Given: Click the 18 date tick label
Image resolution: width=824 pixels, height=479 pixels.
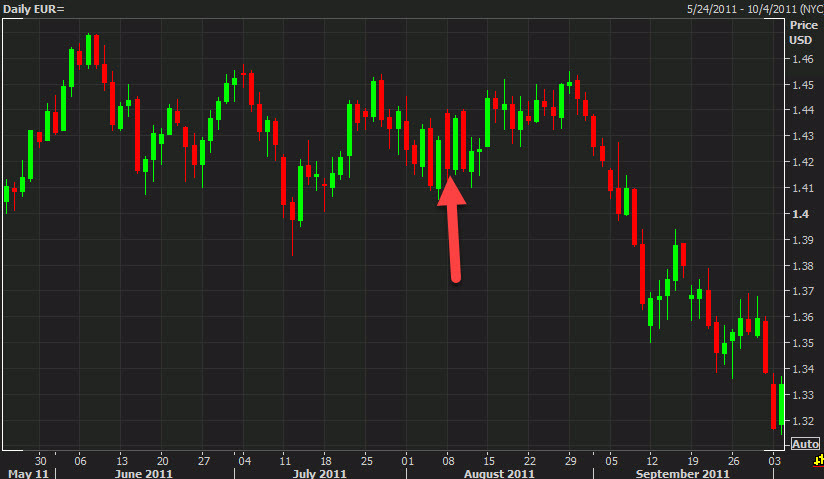Looking at the screenshot, I should pyautogui.click(x=326, y=461).
